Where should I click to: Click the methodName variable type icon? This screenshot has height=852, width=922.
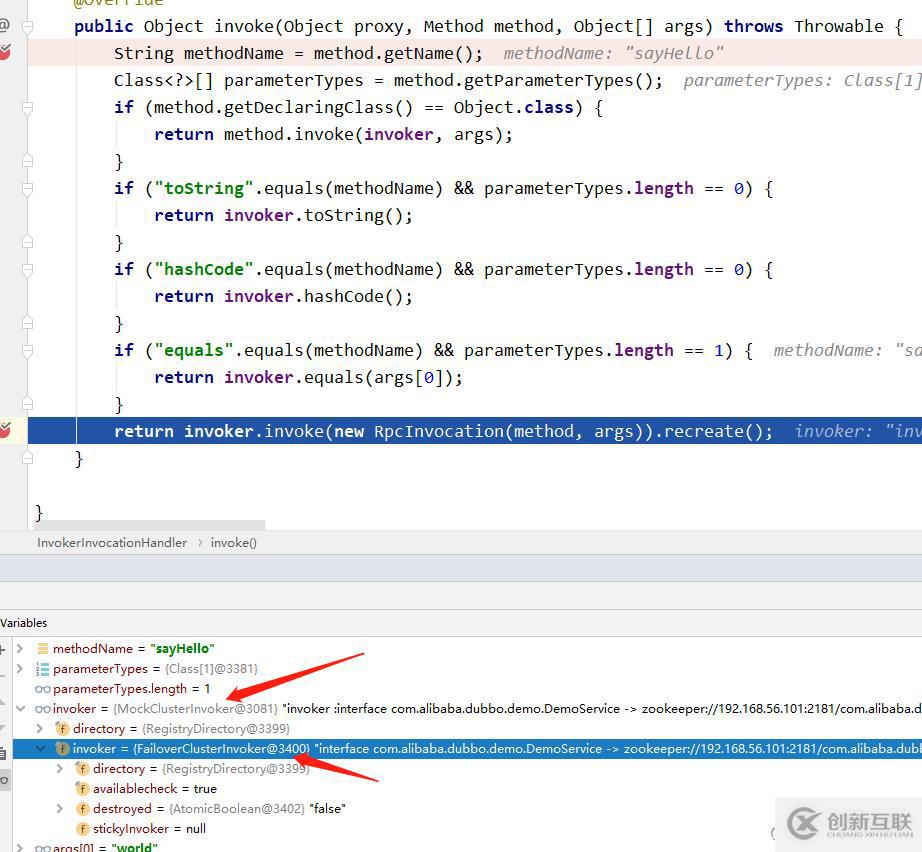point(42,648)
